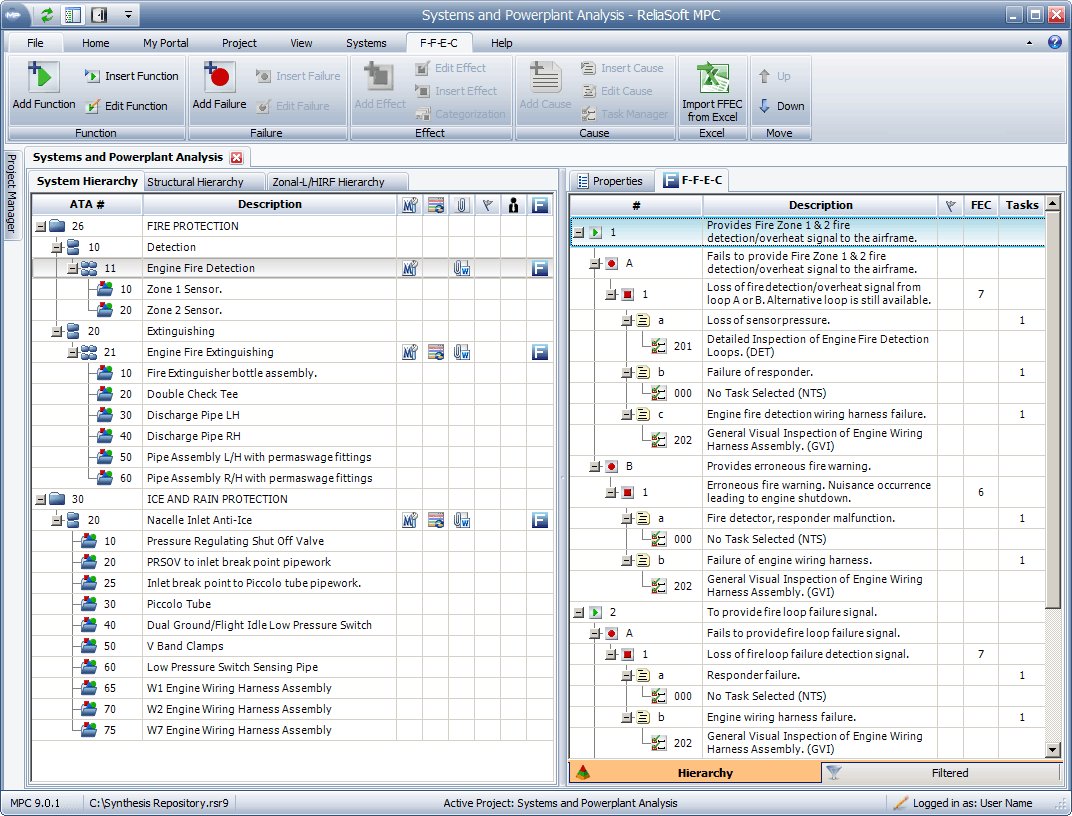Collapse the 10 Detection node

click(57, 247)
